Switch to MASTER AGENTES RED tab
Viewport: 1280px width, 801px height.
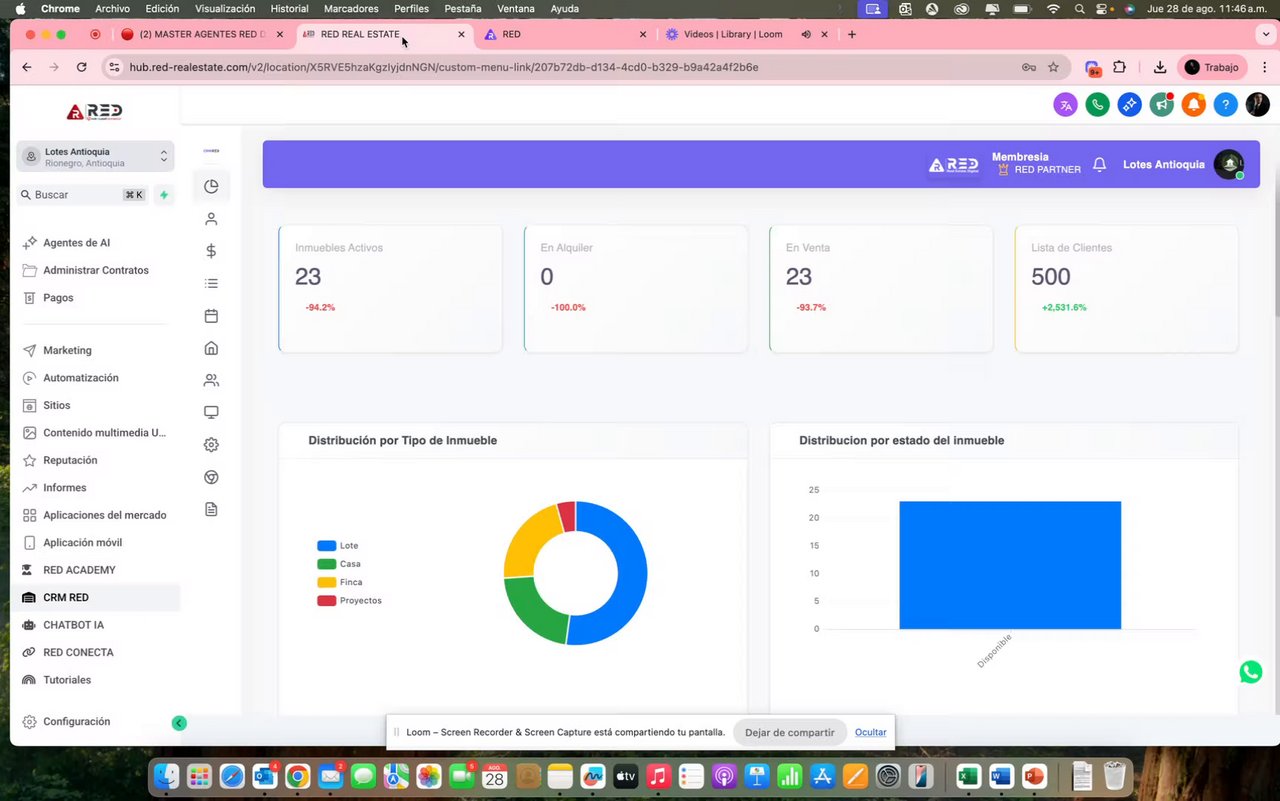click(202, 34)
